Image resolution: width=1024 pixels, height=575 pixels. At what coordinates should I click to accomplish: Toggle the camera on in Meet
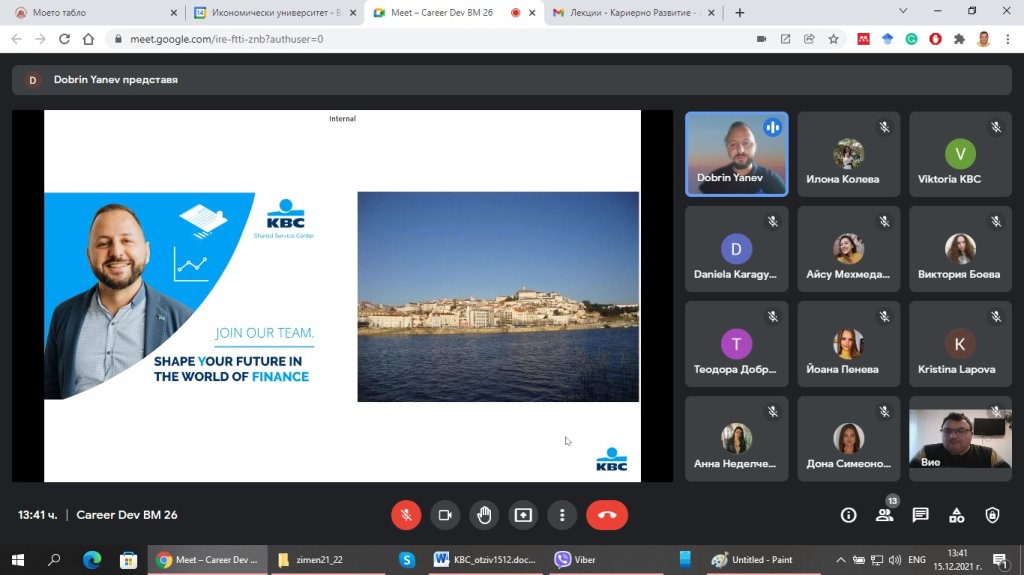[x=445, y=515]
